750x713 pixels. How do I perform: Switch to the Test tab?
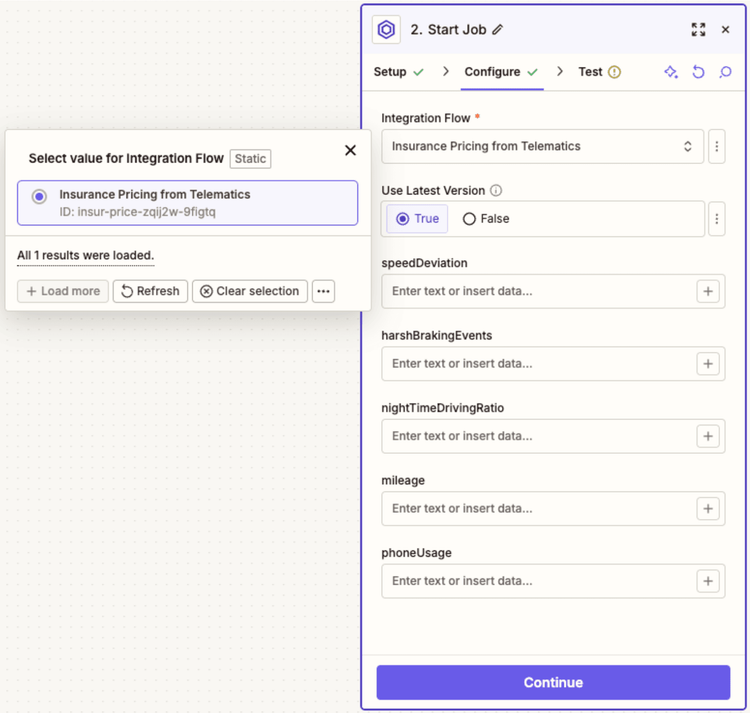coord(599,72)
